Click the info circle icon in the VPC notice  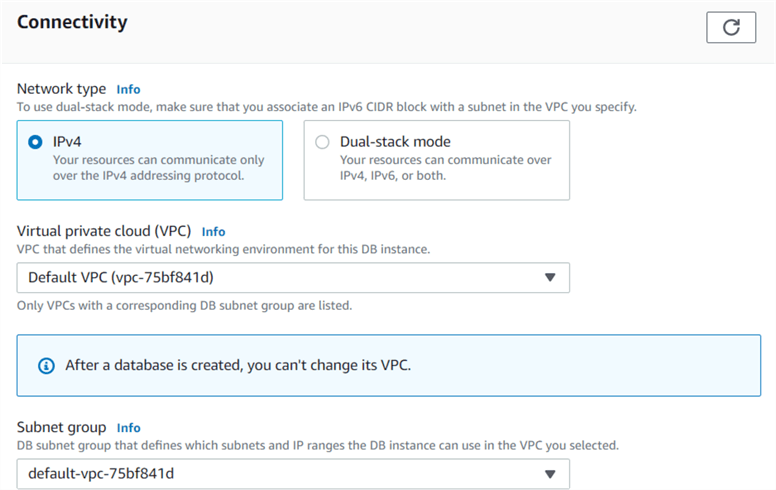tap(46, 365)
